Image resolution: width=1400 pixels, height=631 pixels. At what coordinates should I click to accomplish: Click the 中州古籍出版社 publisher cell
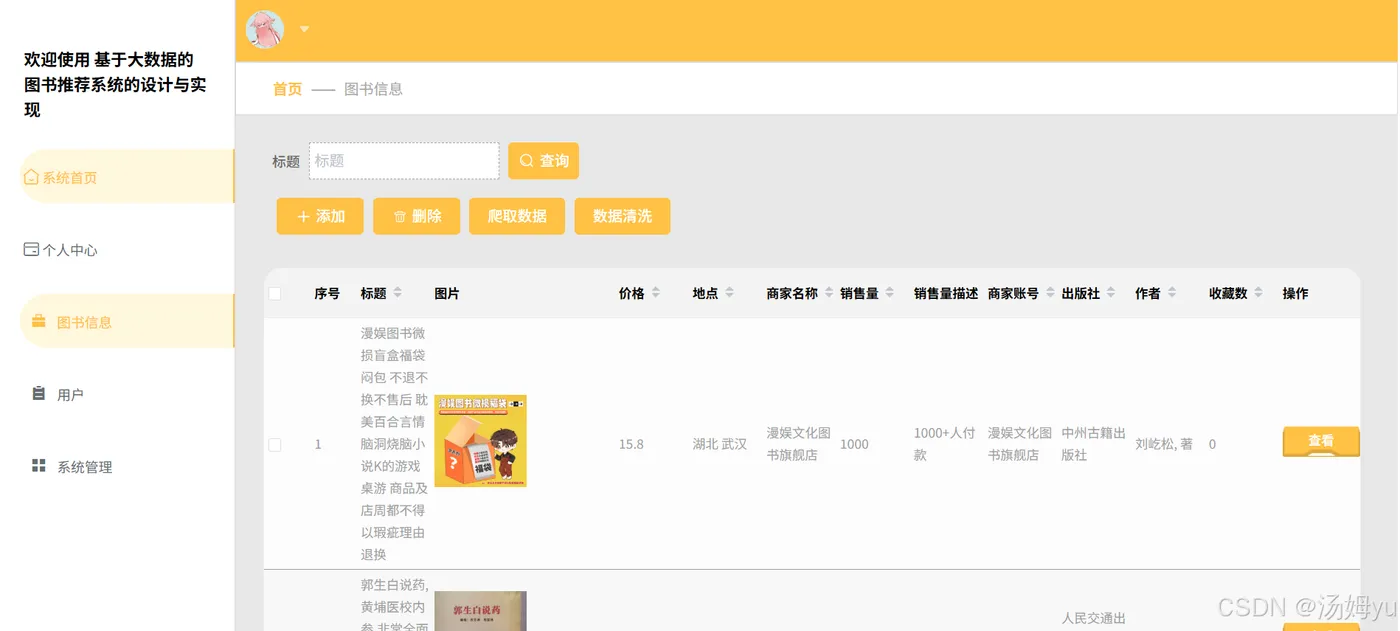click(1094, 444)
